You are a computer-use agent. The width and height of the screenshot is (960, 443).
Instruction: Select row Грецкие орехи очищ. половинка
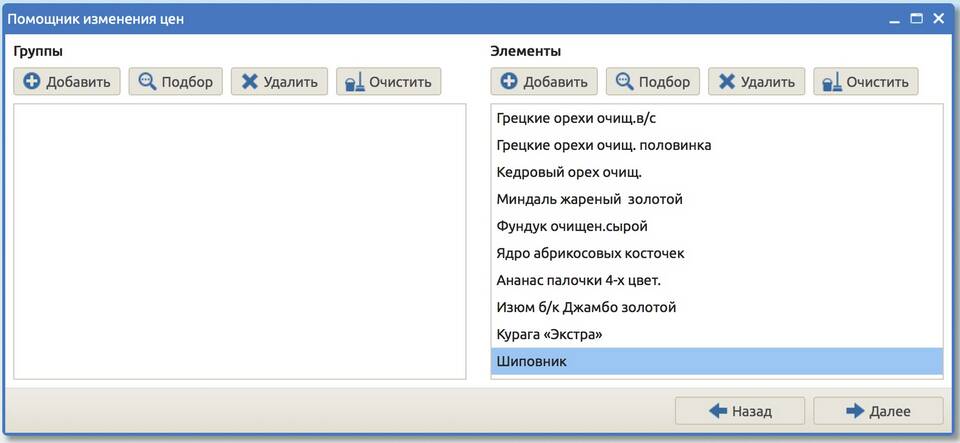[717, 146]
